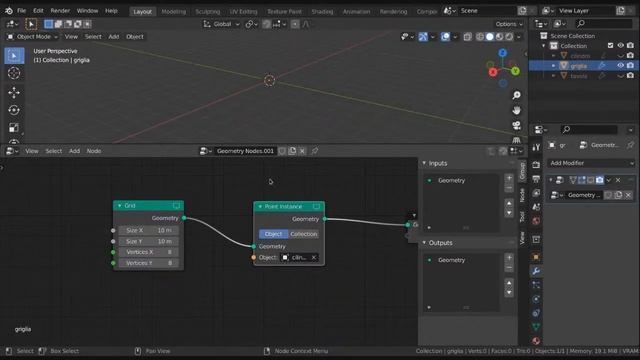Select the Rotate tool
Image resolution: width=640 pixels, height=360 pixels.
point(14,110)
